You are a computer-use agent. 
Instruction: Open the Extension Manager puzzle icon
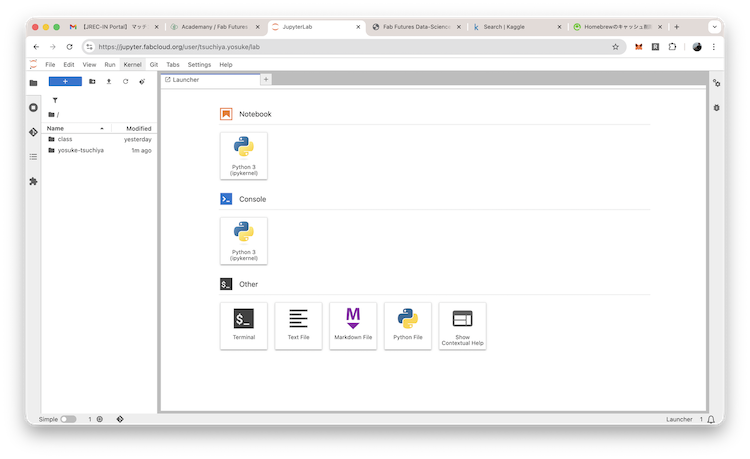click(x=33, y=181)
